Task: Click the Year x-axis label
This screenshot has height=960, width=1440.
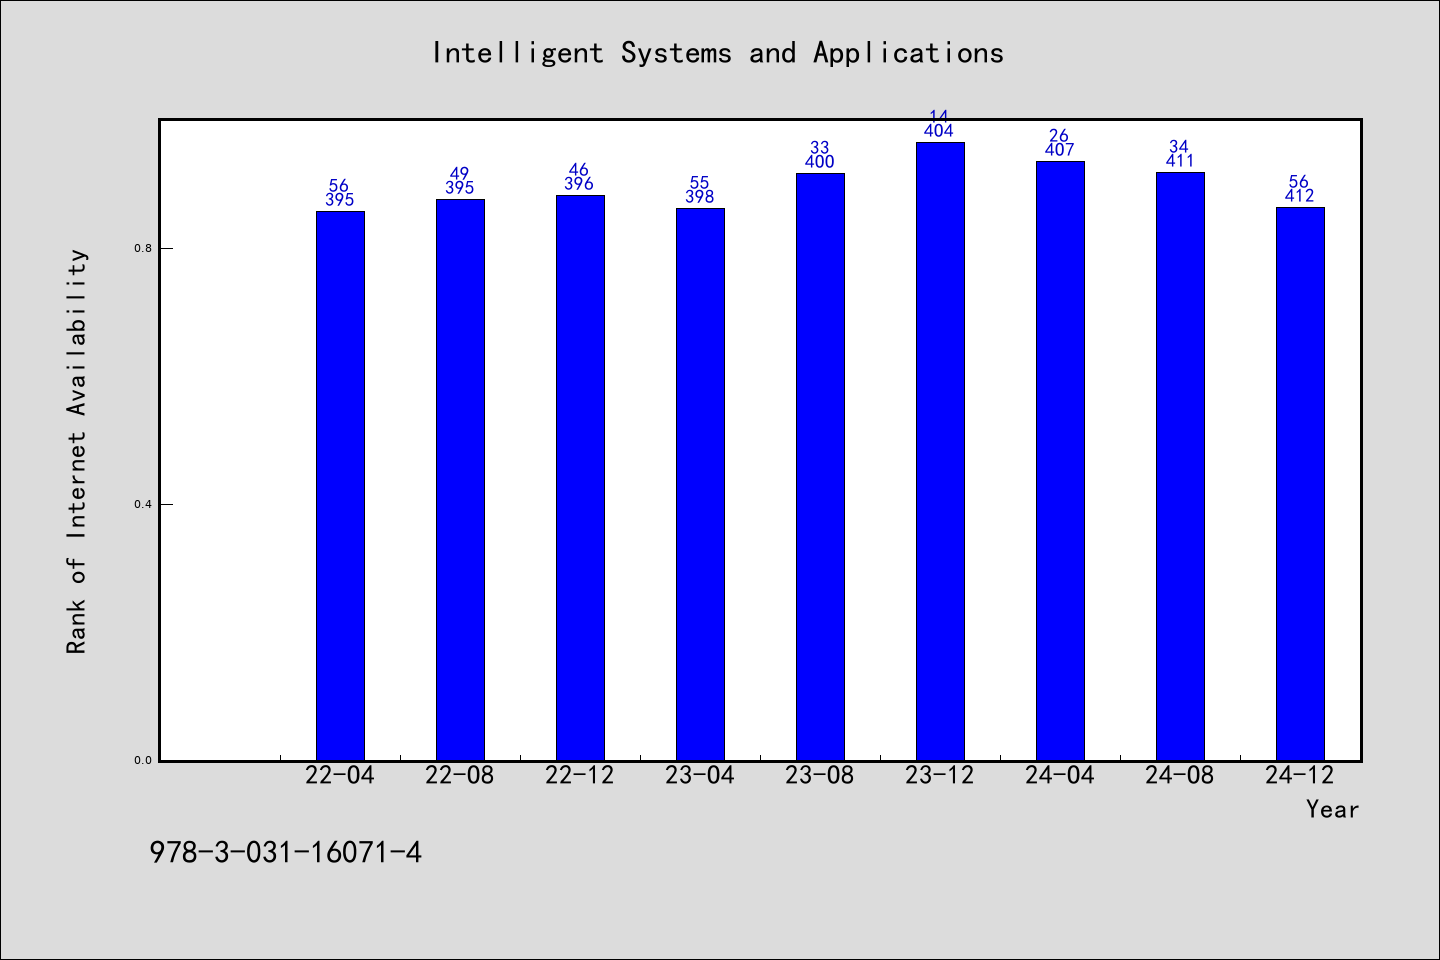Action: 1332,810
